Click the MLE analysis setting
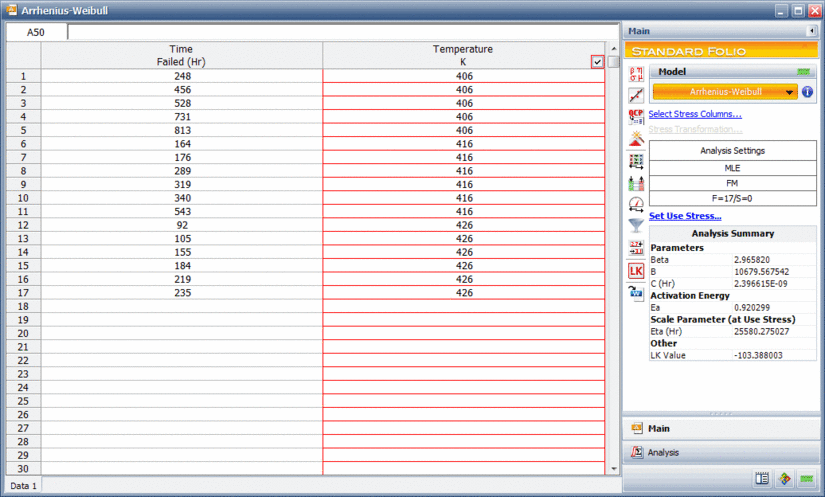Screen dimensions: 825x497 pos(733,169)
